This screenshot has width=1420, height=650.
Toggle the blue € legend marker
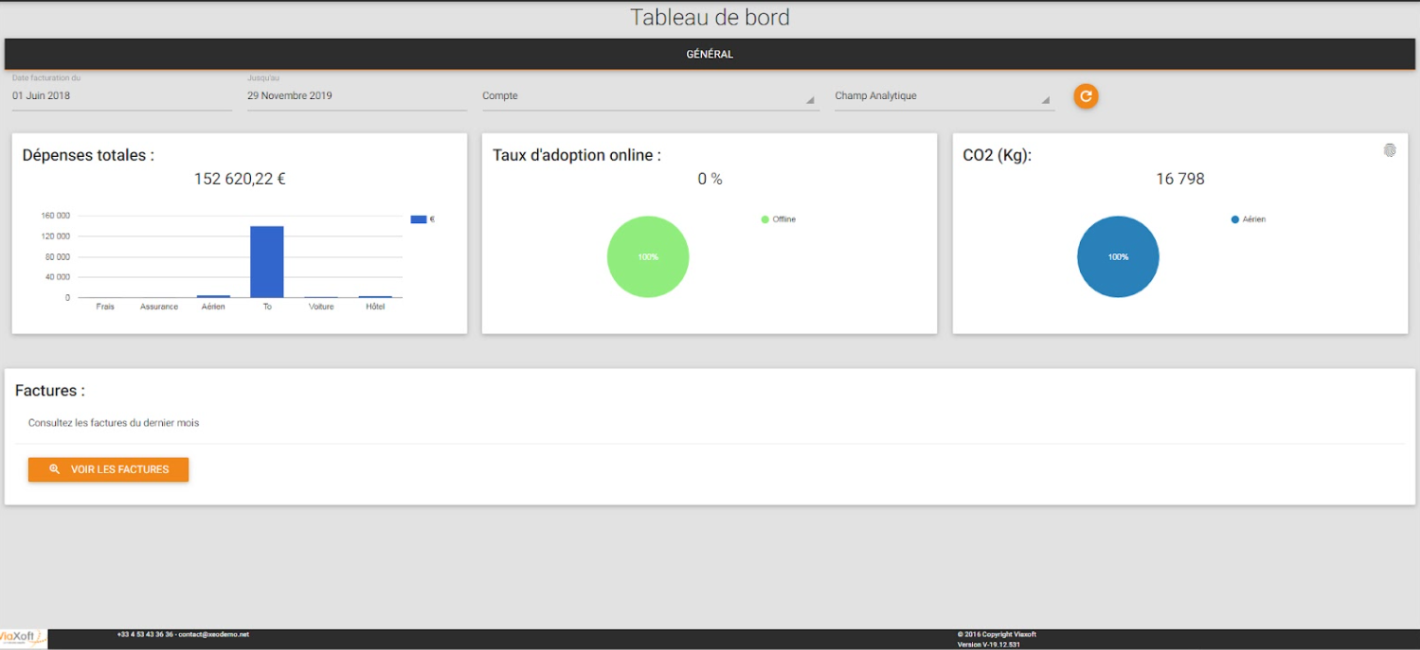tap(418, 219)
